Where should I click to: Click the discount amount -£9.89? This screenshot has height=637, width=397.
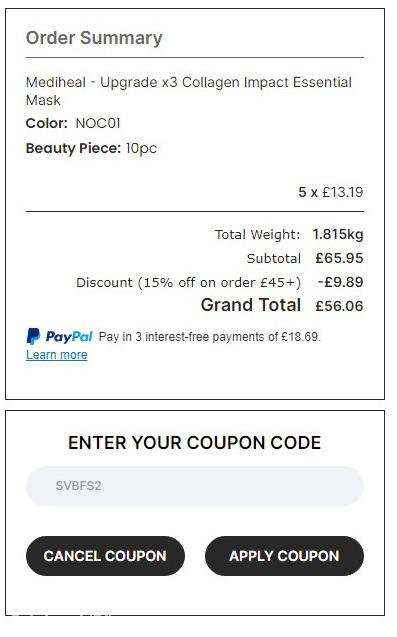point(341,282)
